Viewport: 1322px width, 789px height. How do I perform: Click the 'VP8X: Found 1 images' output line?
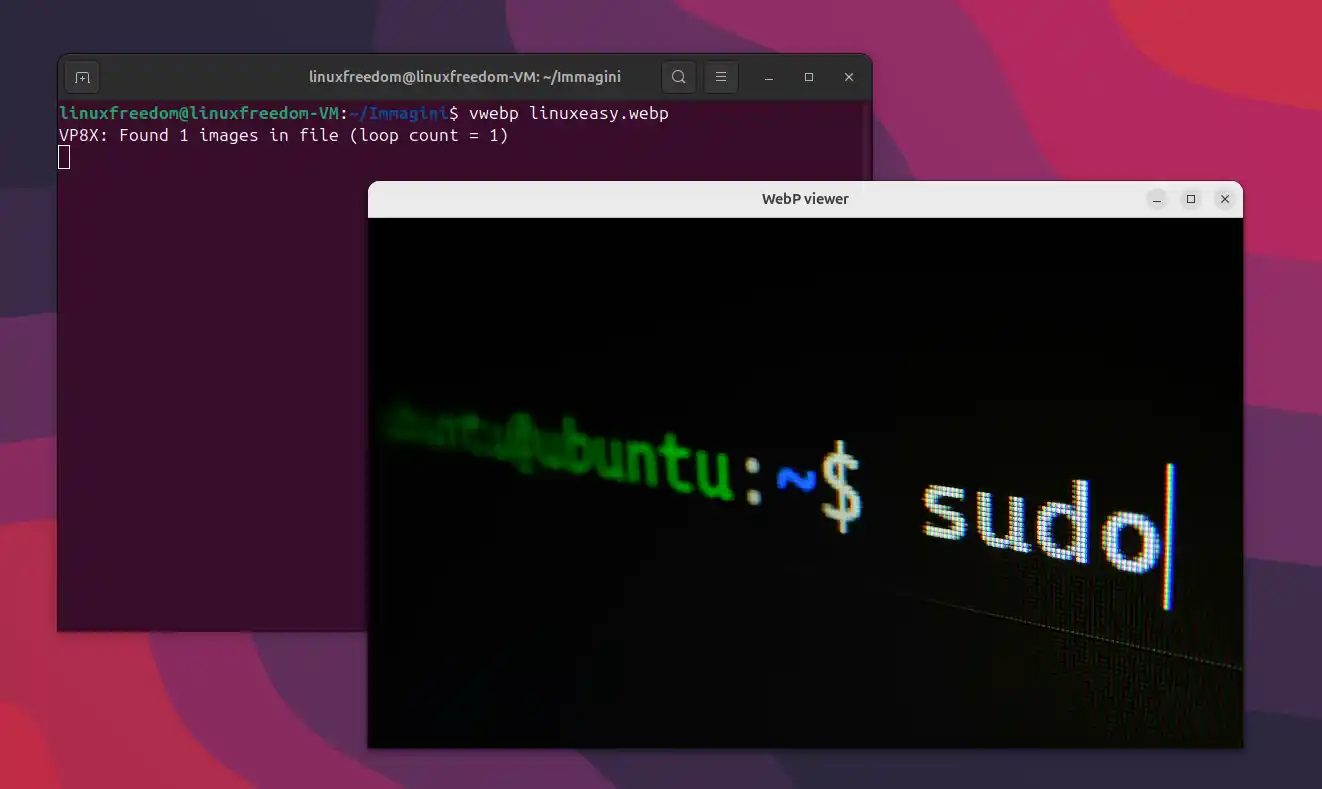click(284, 135)
